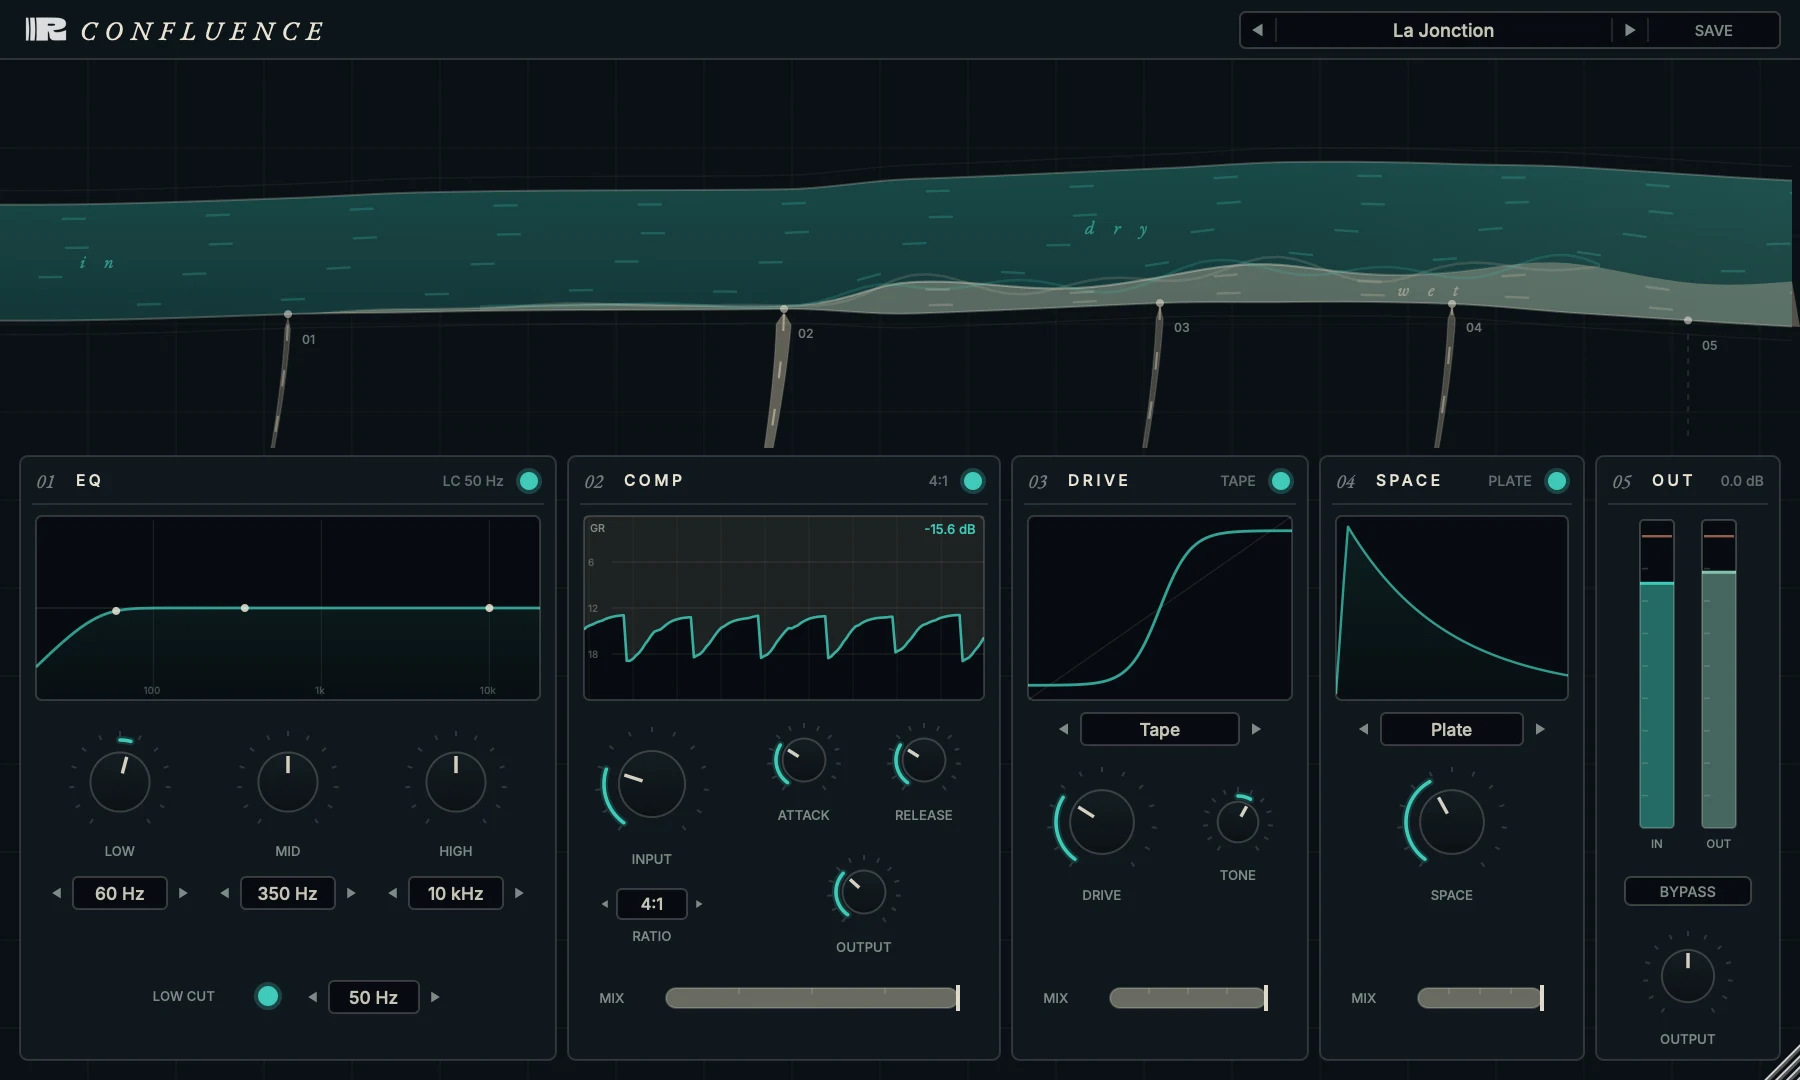Decrease the LOW frequency from 60 Hz
Screen dimensions: 1800x1080
(57, 893)
